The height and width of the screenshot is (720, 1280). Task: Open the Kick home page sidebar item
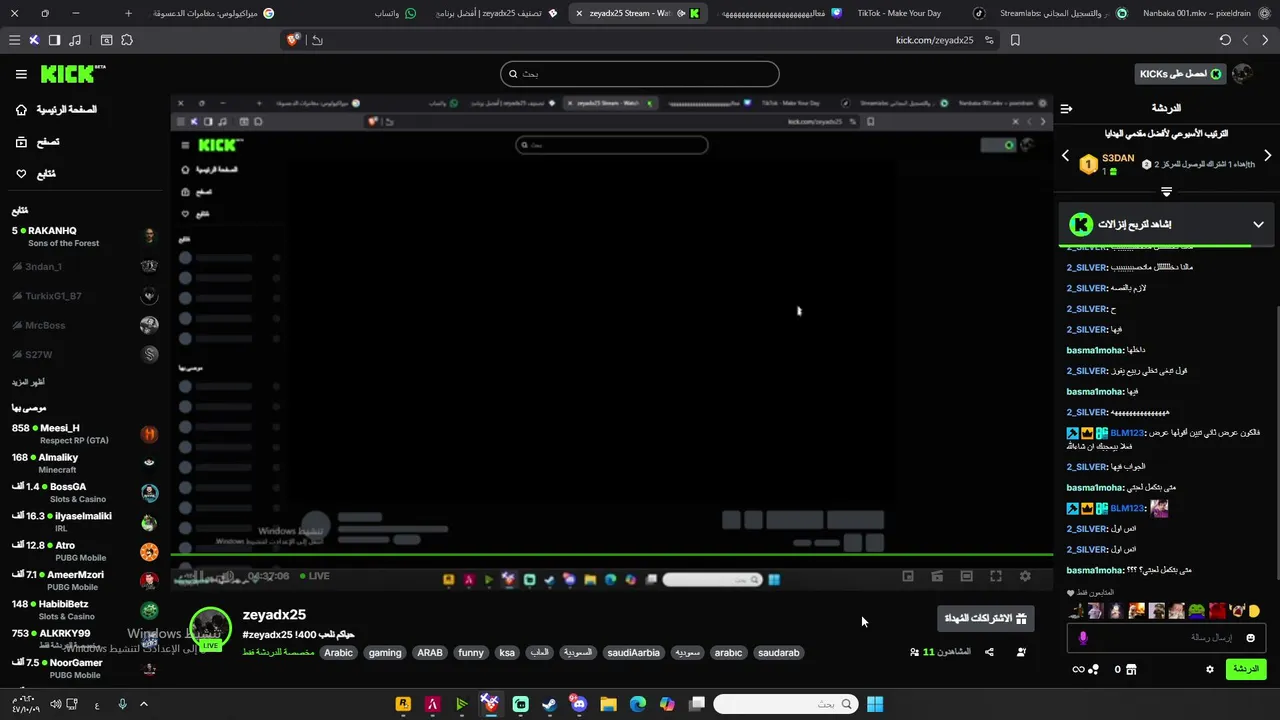click(x=56, y=109)
